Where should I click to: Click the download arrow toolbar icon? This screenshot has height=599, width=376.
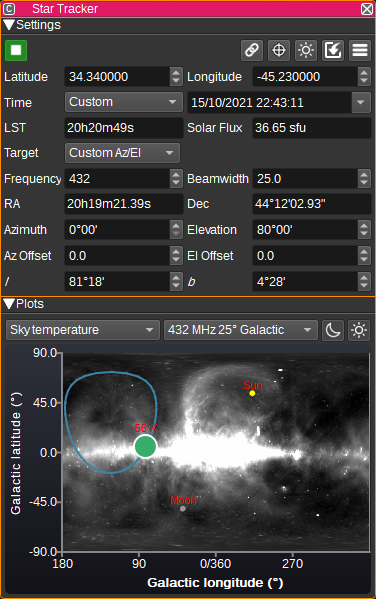click(333, 50)
